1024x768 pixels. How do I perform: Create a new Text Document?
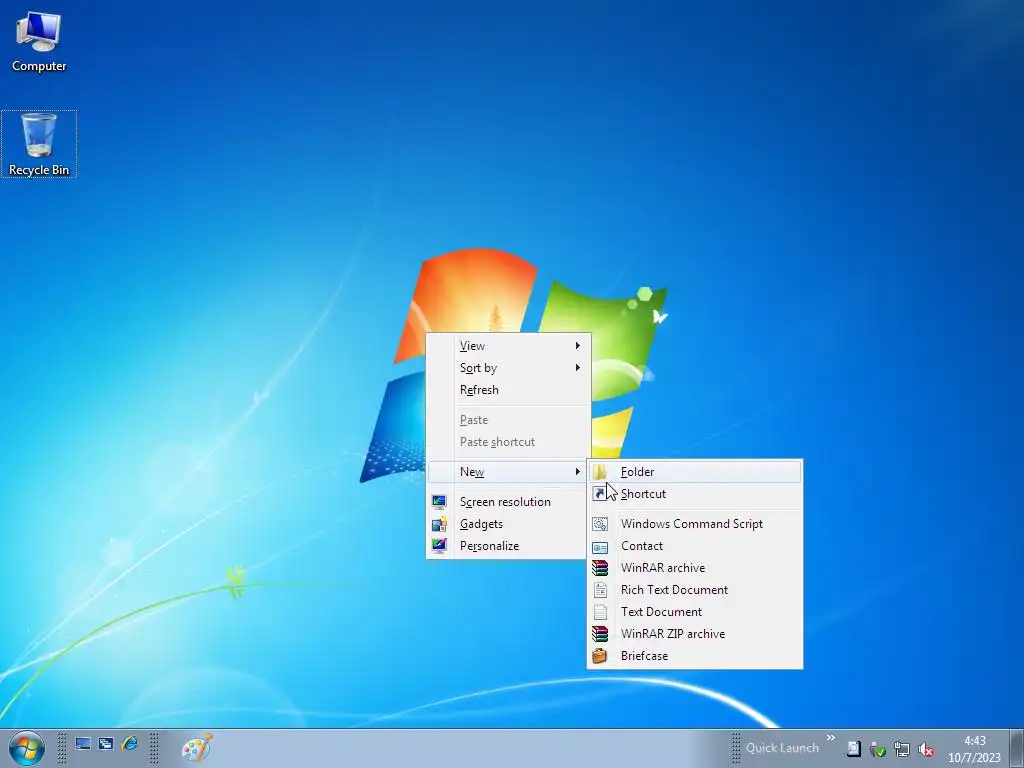(x=695, y=612)
